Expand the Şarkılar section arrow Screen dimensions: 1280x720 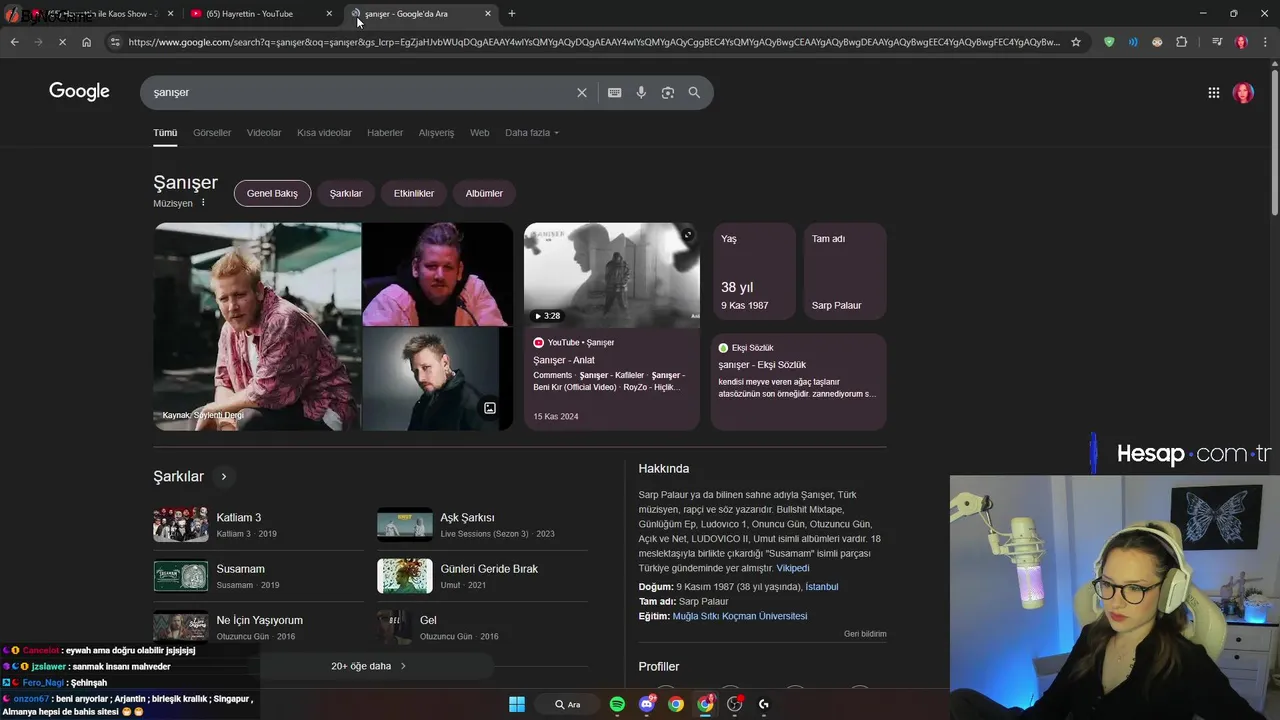coord(224,477)
